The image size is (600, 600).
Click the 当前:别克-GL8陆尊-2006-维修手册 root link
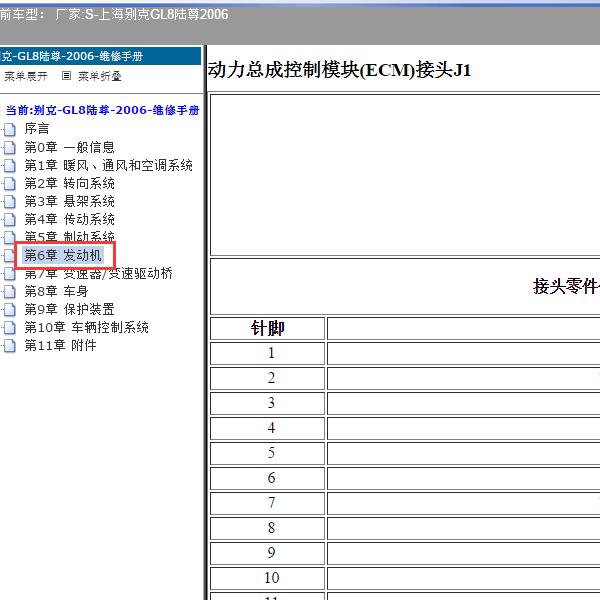click(103, 110)
